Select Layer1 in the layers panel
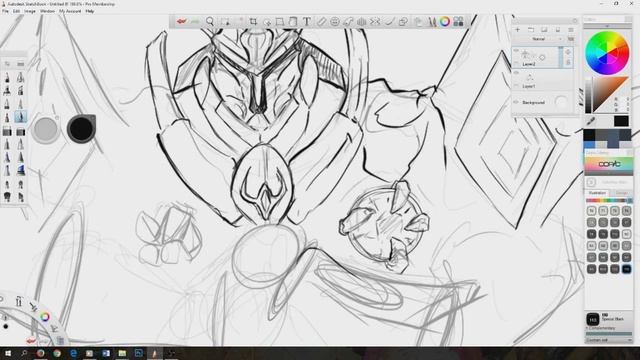 pyautogui.click(x=543, y=79)
